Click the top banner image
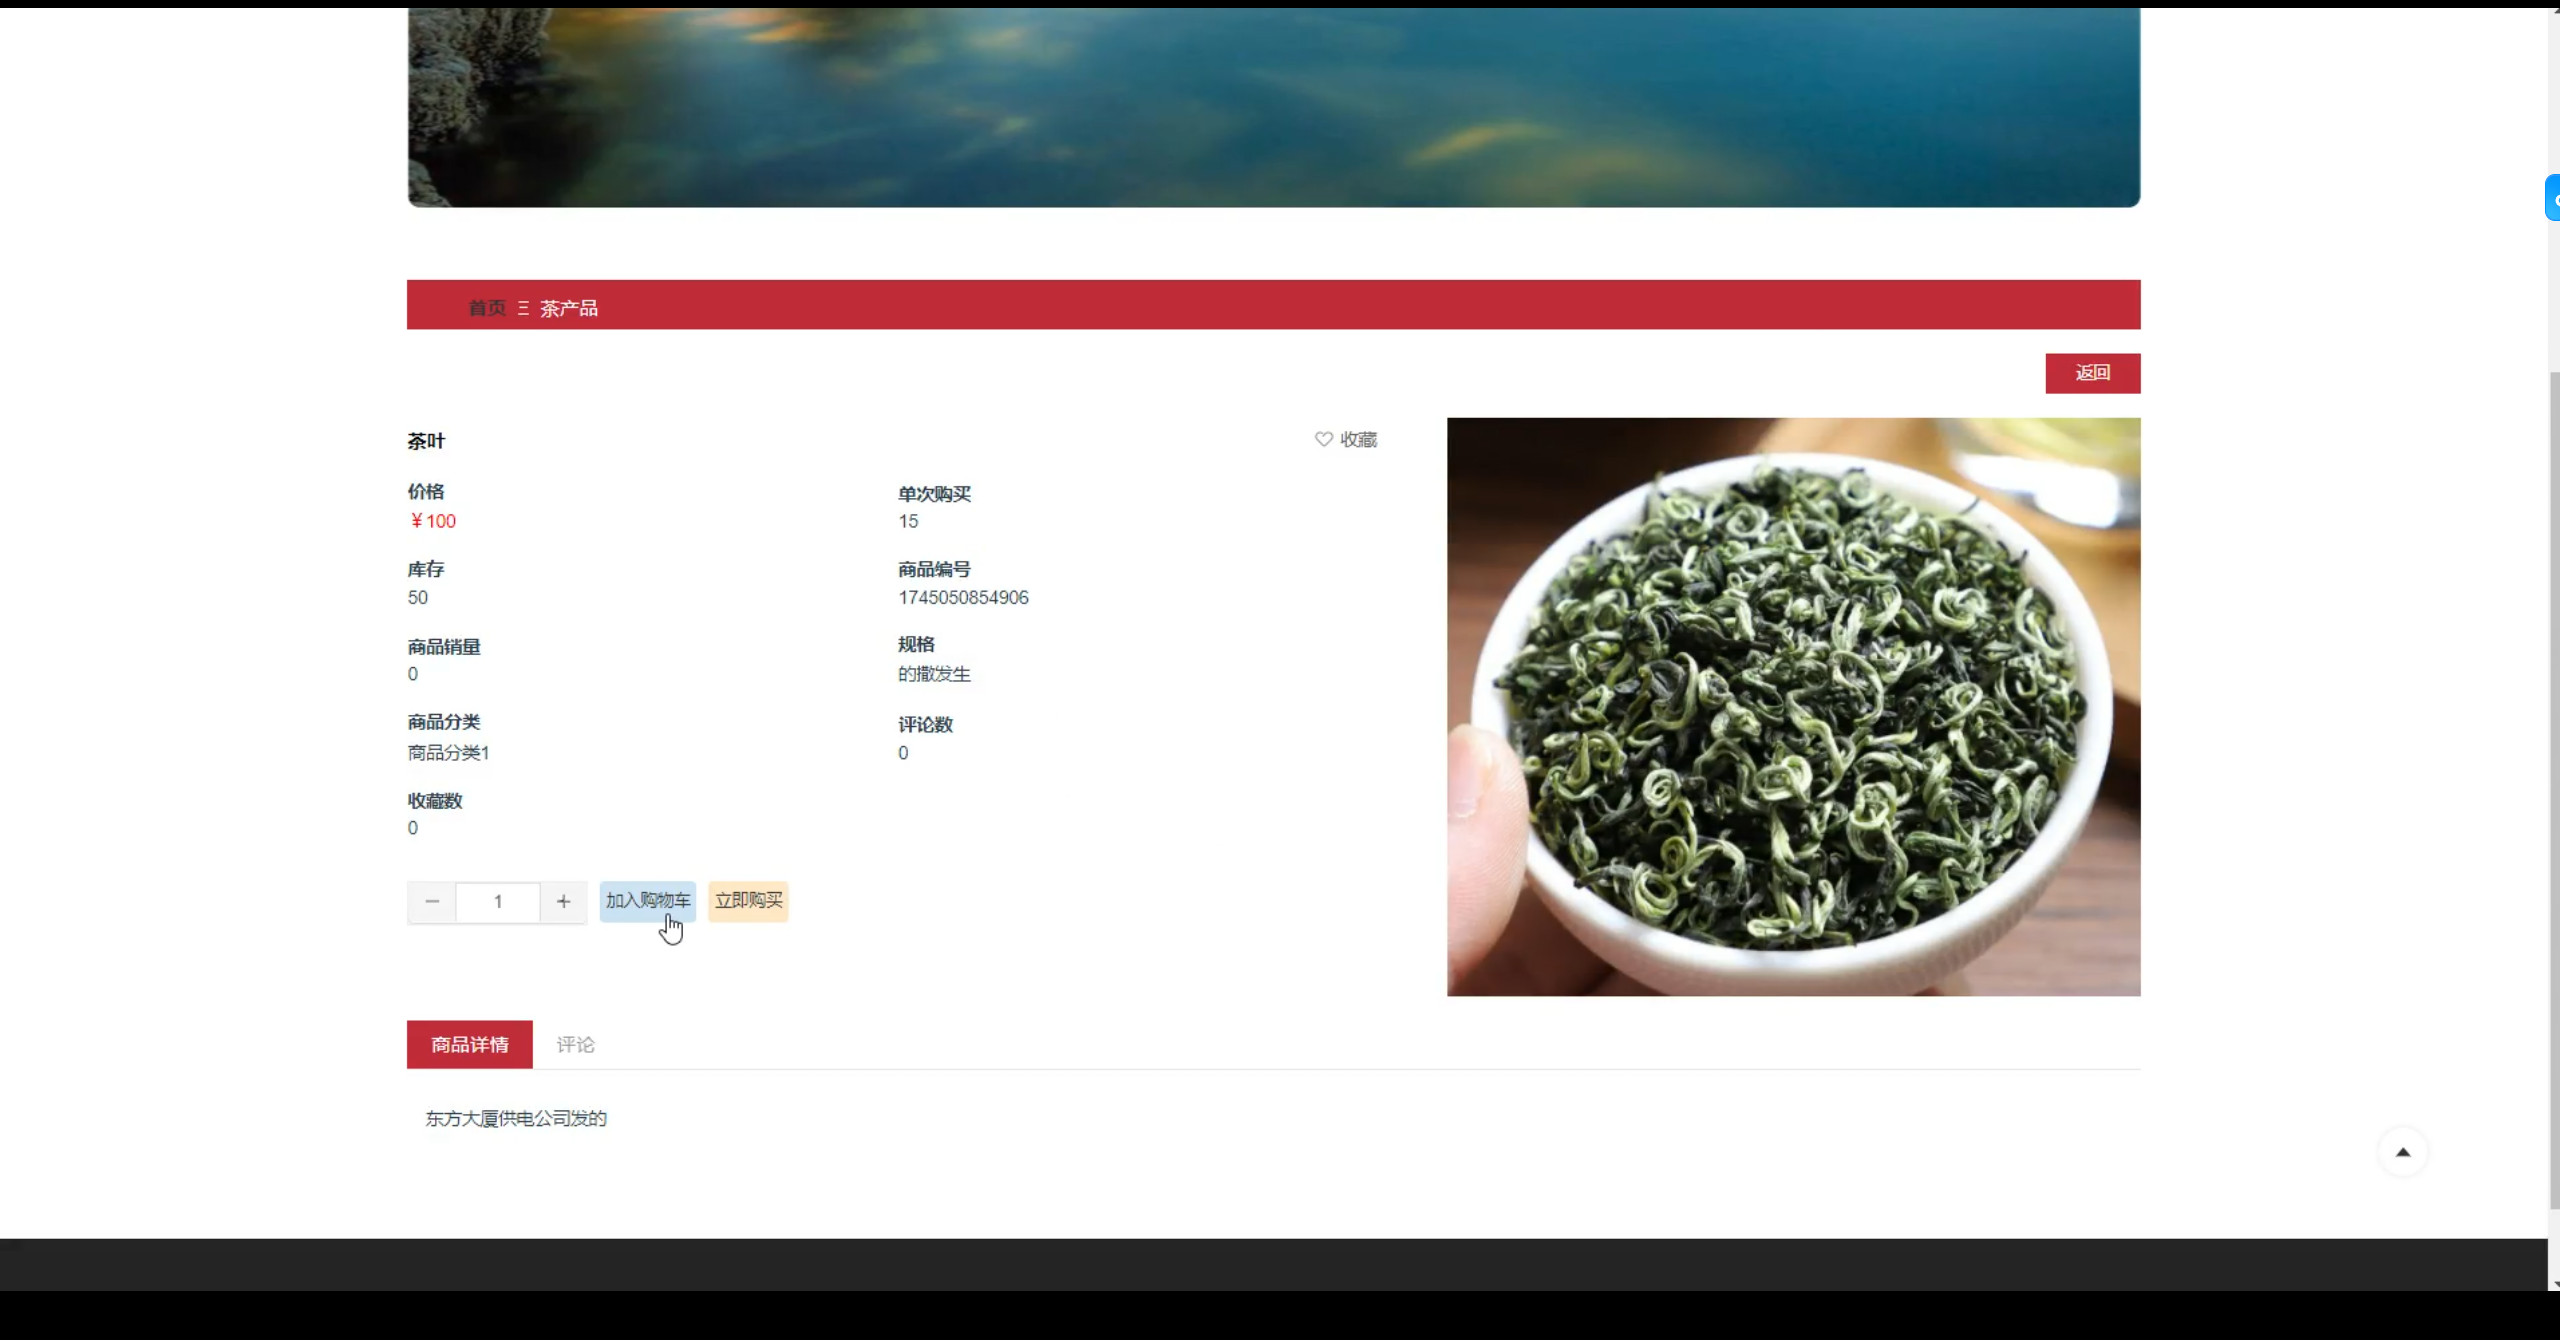The width and height of the screenshot is (2560, 1340). click(1273, 107)
